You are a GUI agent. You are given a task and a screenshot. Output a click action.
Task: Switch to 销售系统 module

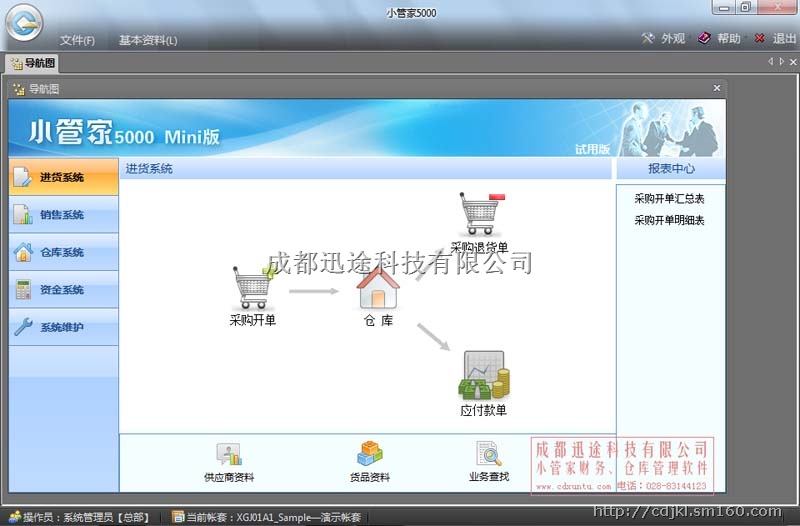63,215
